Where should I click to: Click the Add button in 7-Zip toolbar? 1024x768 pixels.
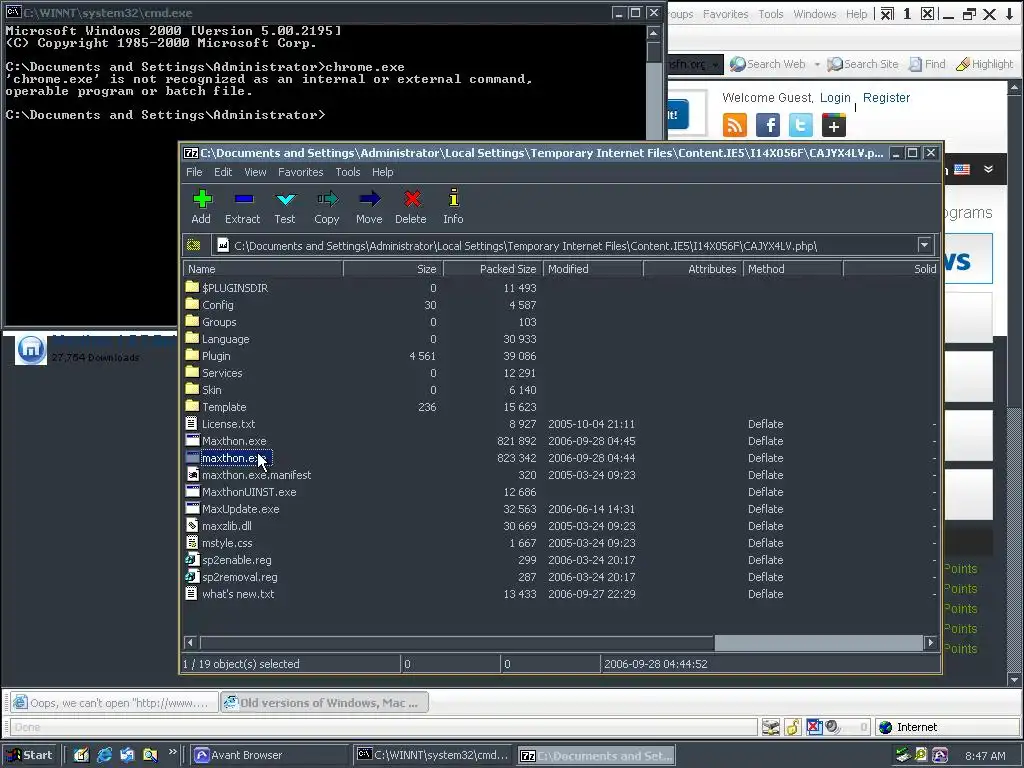pos(201,206)
